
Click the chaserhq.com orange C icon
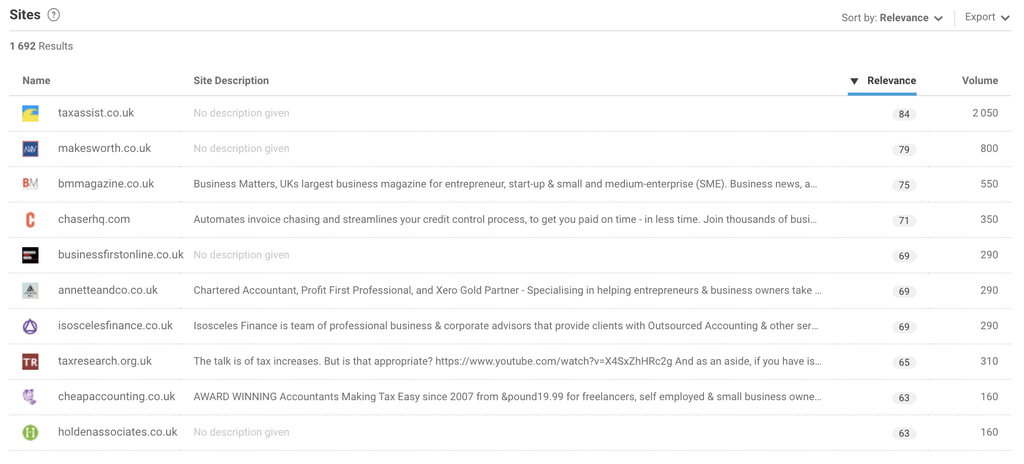pos(31,220)
